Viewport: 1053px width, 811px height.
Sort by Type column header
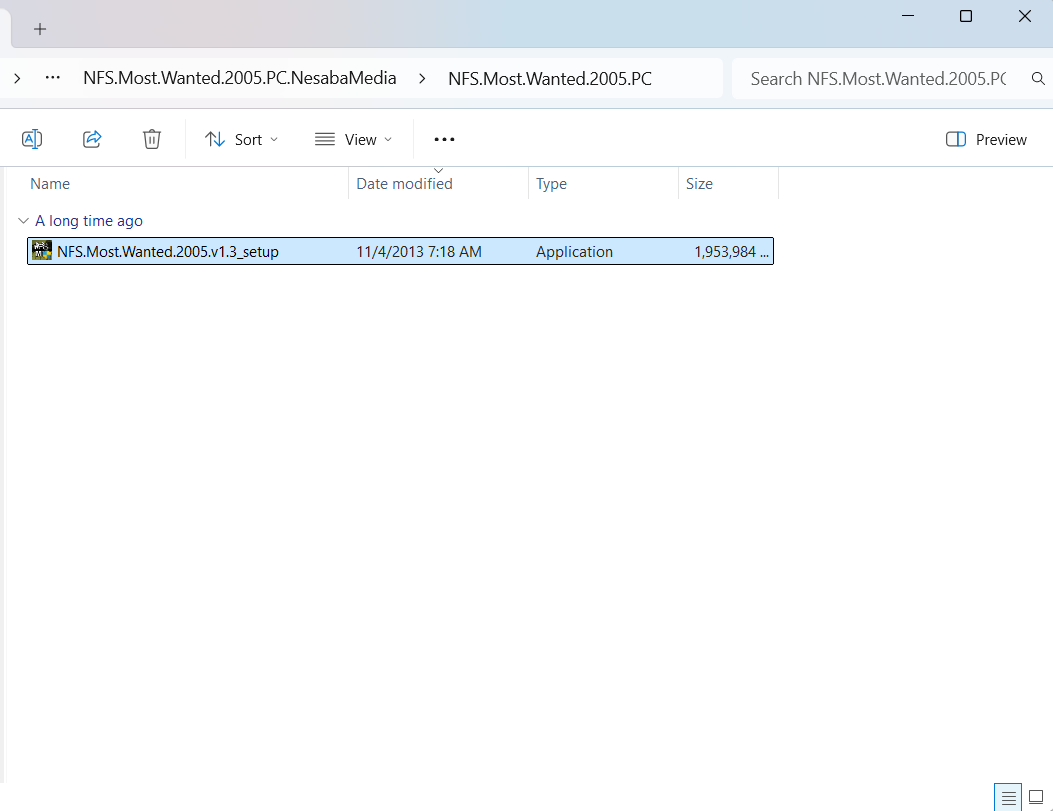click(x=603, y=183)
